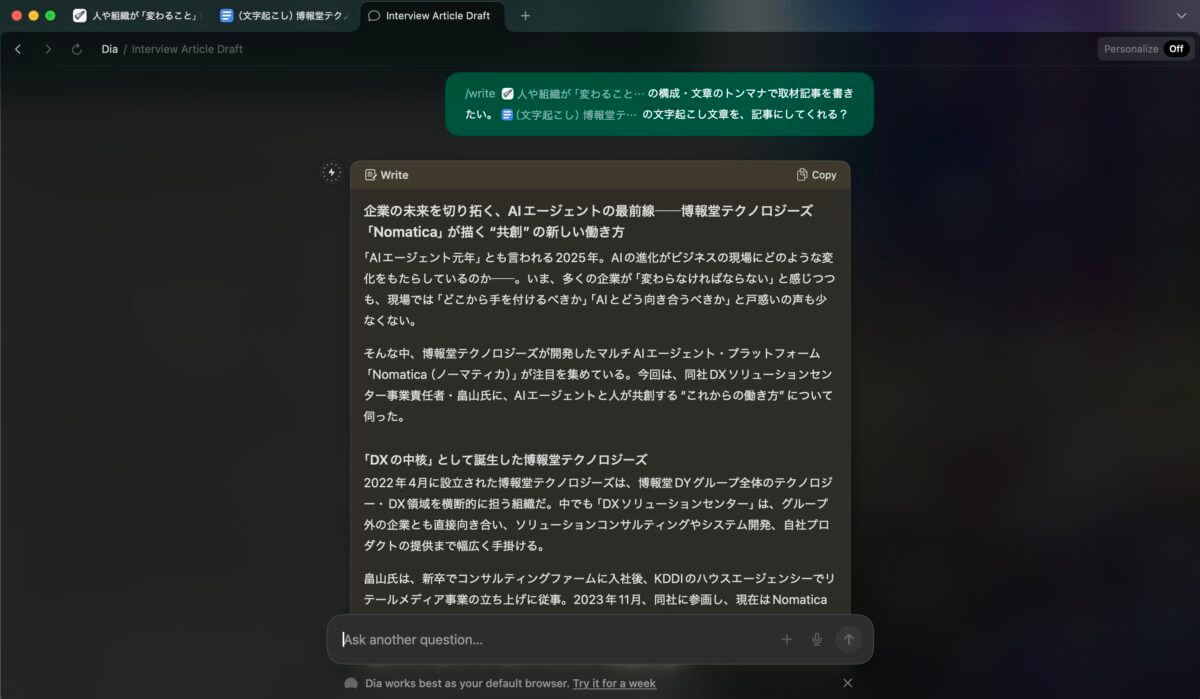This screenshot has height=699, width=1200.
Task: Dismiss the default browser banner with the X
Action: click(x=848, y=683)
